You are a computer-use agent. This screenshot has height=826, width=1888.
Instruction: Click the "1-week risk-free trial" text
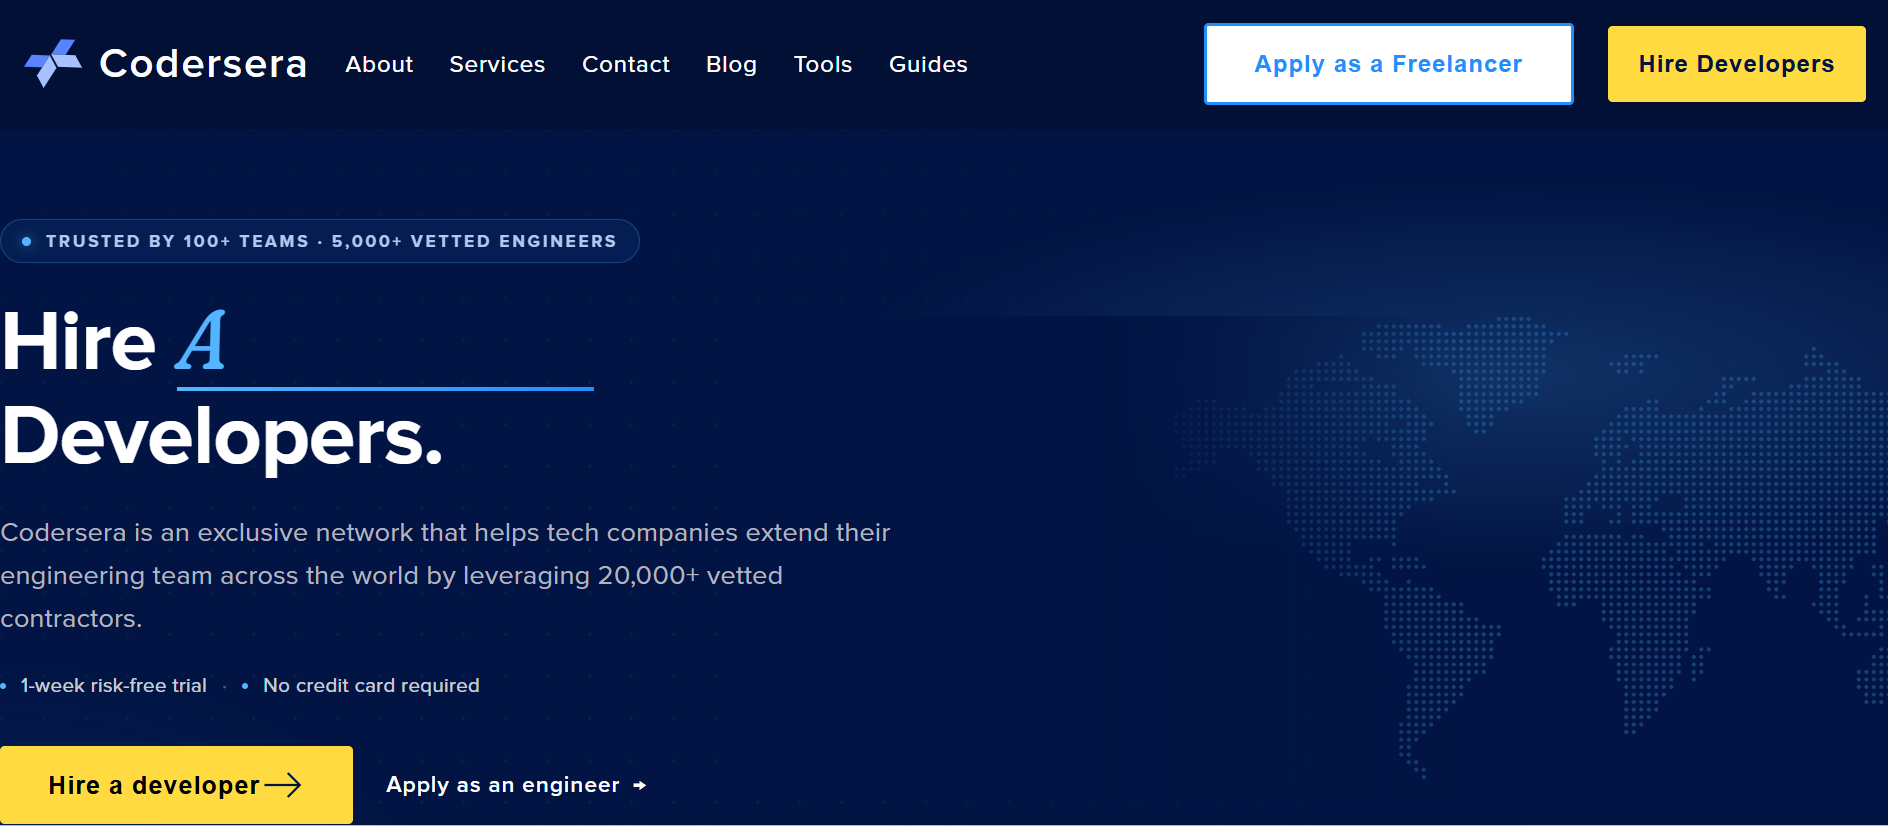(114, 686)
